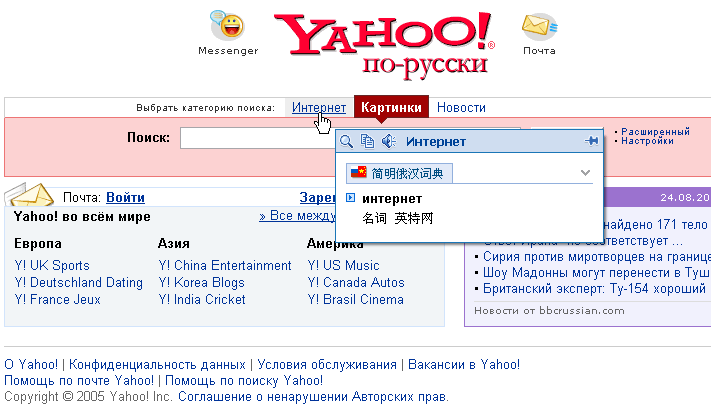This screenshot has width=711, height=417.
Task: Click the magnifier search icon in dictionary popup
Action: pos(347,142)
